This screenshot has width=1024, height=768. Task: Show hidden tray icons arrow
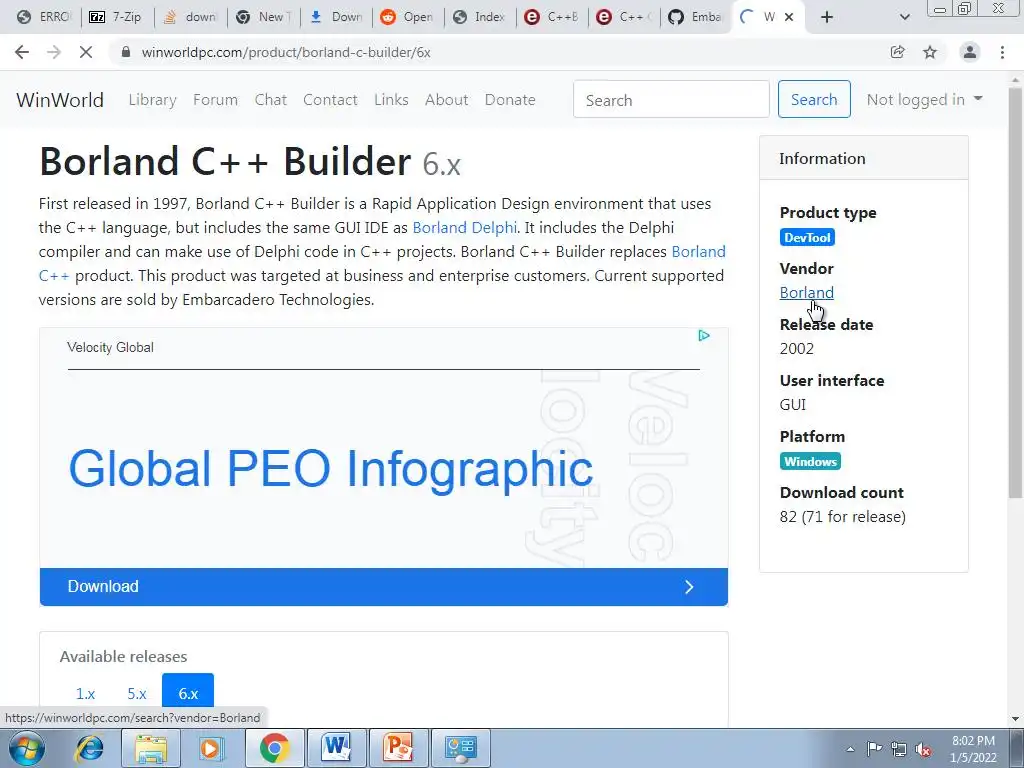pyautogui.click(x=850, y=749)
